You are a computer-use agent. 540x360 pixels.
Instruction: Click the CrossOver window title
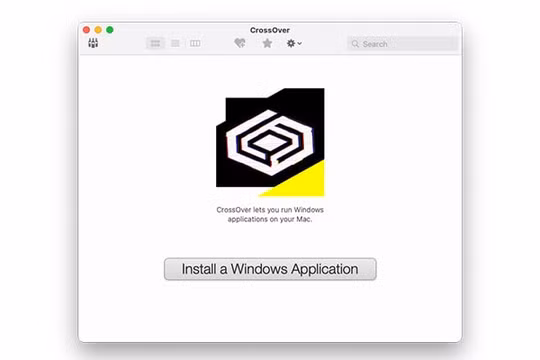pyautogui.click(x=270, y=30)
